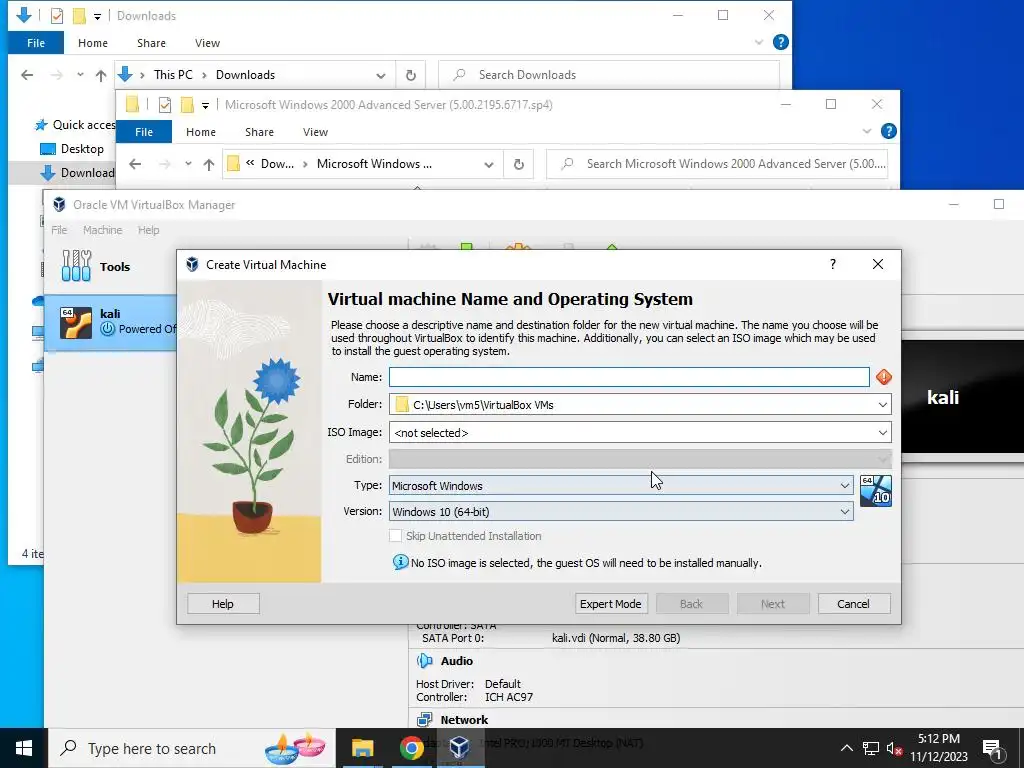Click the VirtualBox taskbar icon
The width and height of the screenshot is (1024, 768).
[460, 748]
